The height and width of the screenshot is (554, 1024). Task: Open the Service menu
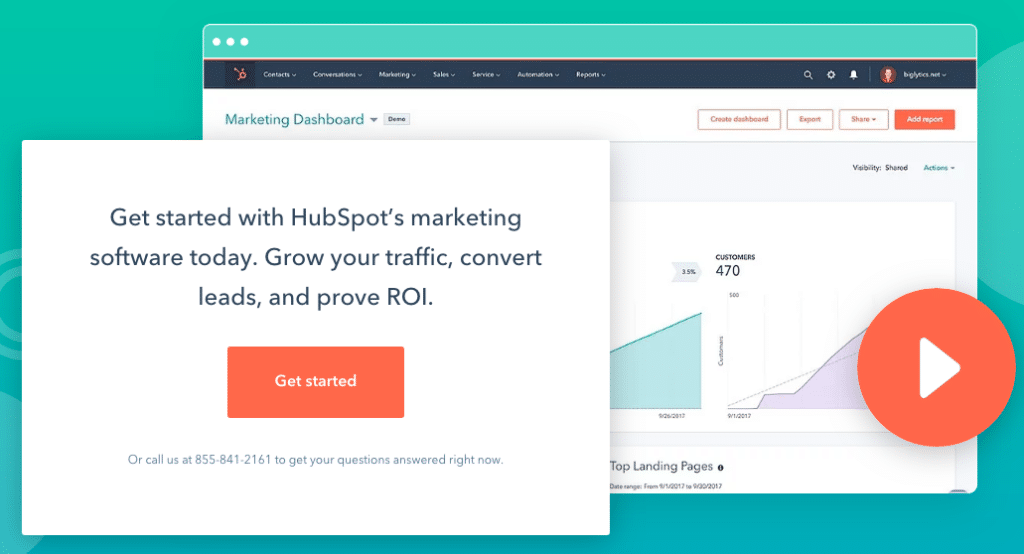(x=486, y=74)
